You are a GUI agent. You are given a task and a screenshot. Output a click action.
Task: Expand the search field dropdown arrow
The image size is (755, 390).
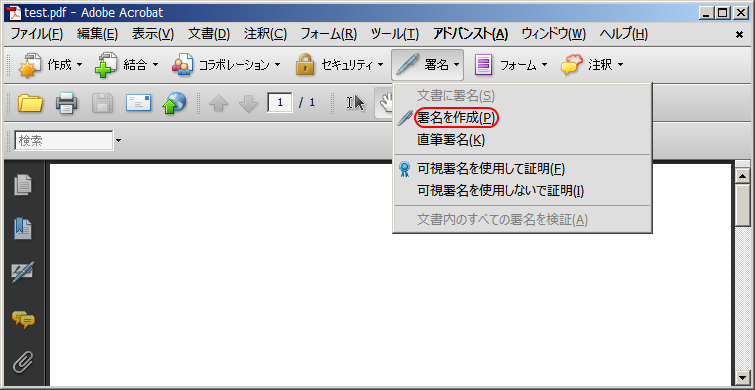point(118,141)
